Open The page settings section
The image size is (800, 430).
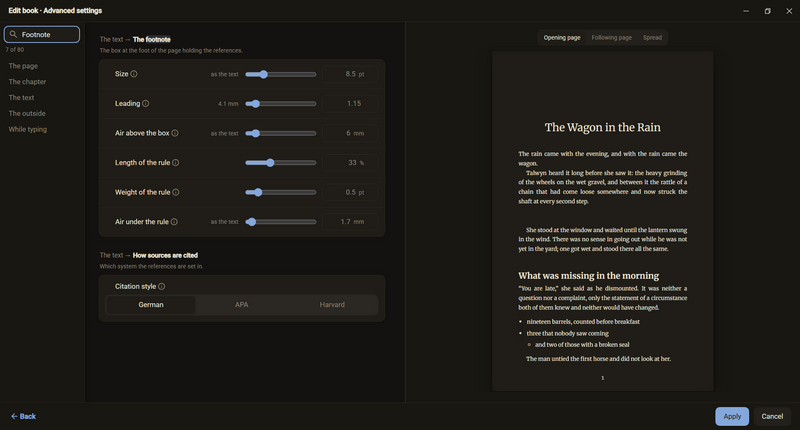point(23,66)
